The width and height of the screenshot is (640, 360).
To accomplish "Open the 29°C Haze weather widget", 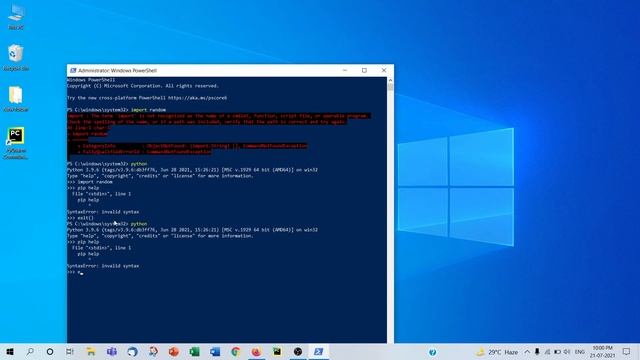I will point(497,352).
